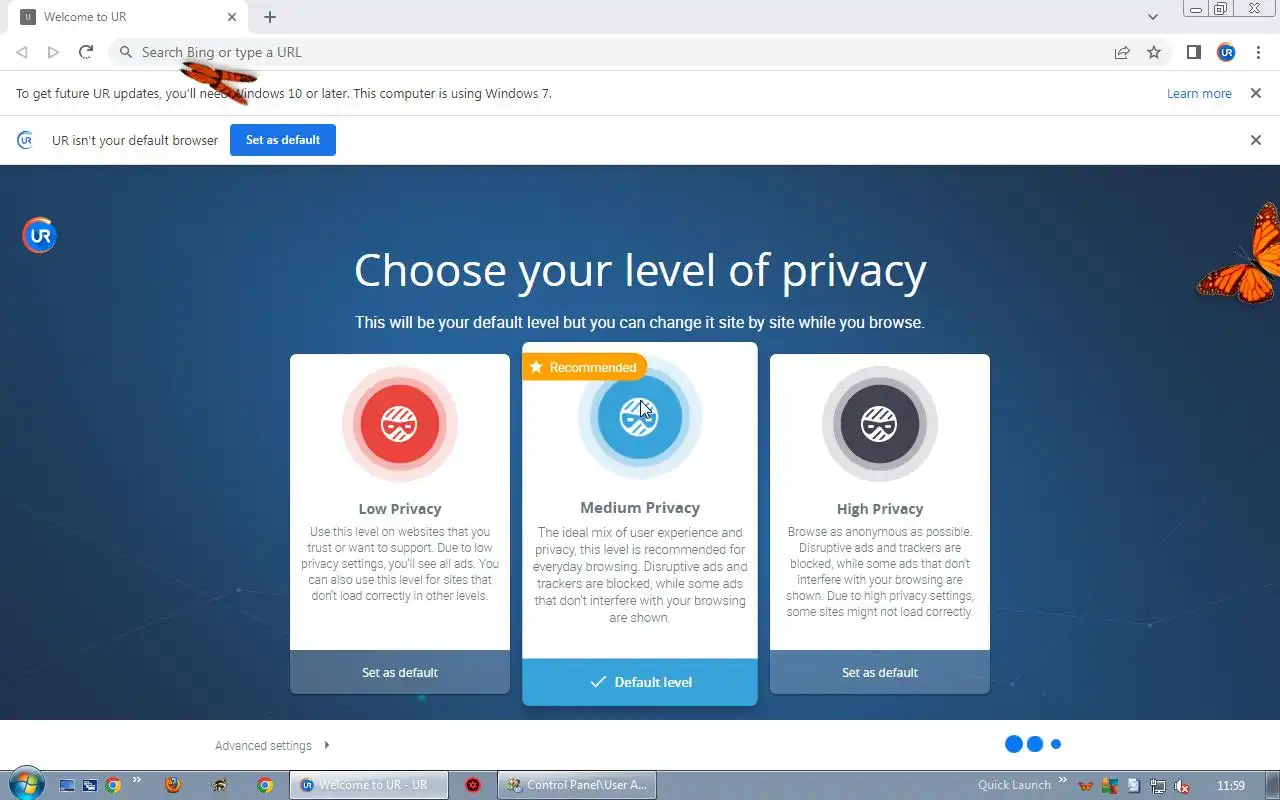This screenshot has height=800, width=1280.
Task: Click the colorful squares tray icon
Action: pos(1109,786)
